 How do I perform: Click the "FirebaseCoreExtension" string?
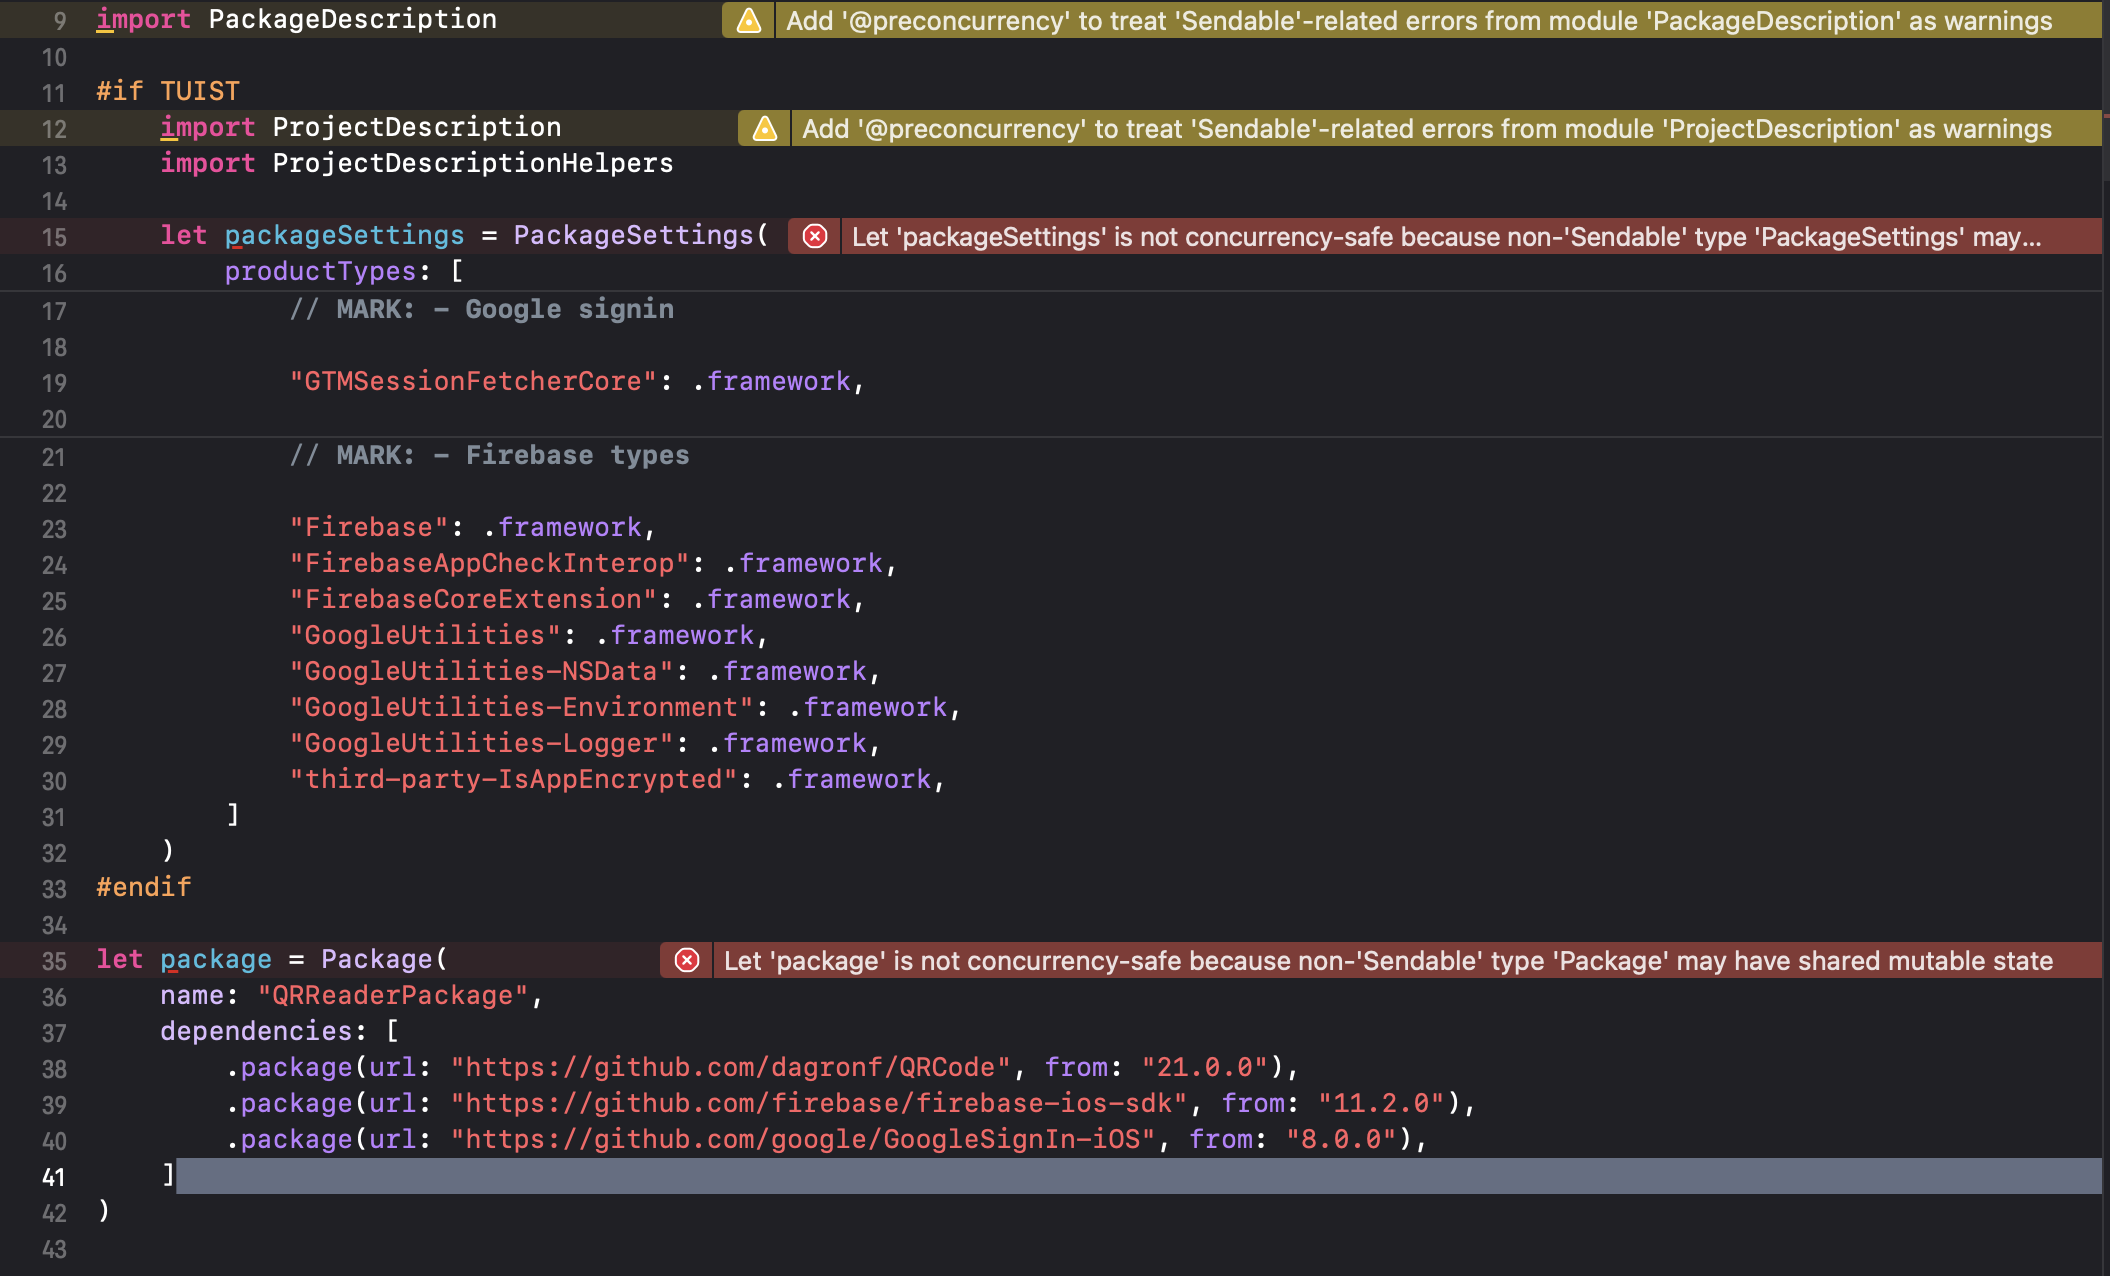coord(473,599)
